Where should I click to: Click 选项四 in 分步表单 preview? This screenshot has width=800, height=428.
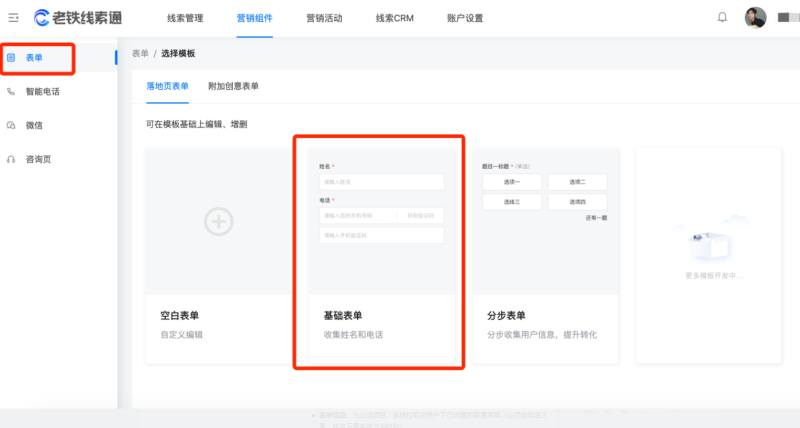pyautogui.click(x=577, y=202)
